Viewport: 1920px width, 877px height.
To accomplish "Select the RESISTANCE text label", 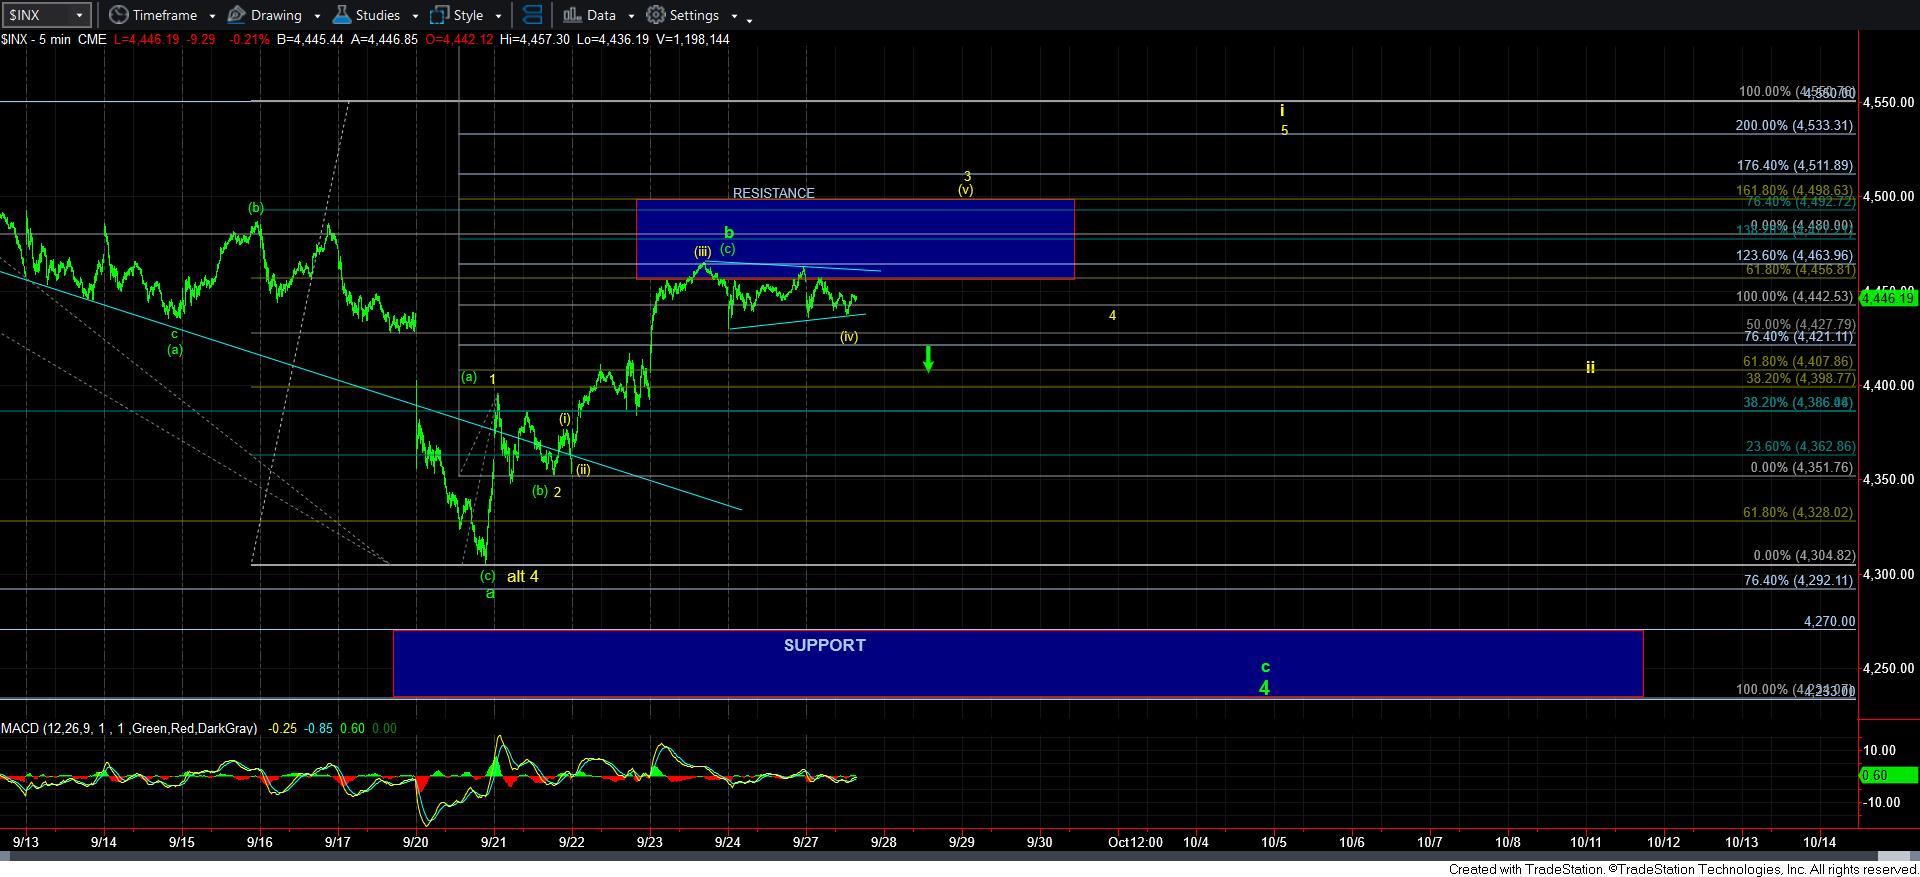I will click(x=773, y=193).
